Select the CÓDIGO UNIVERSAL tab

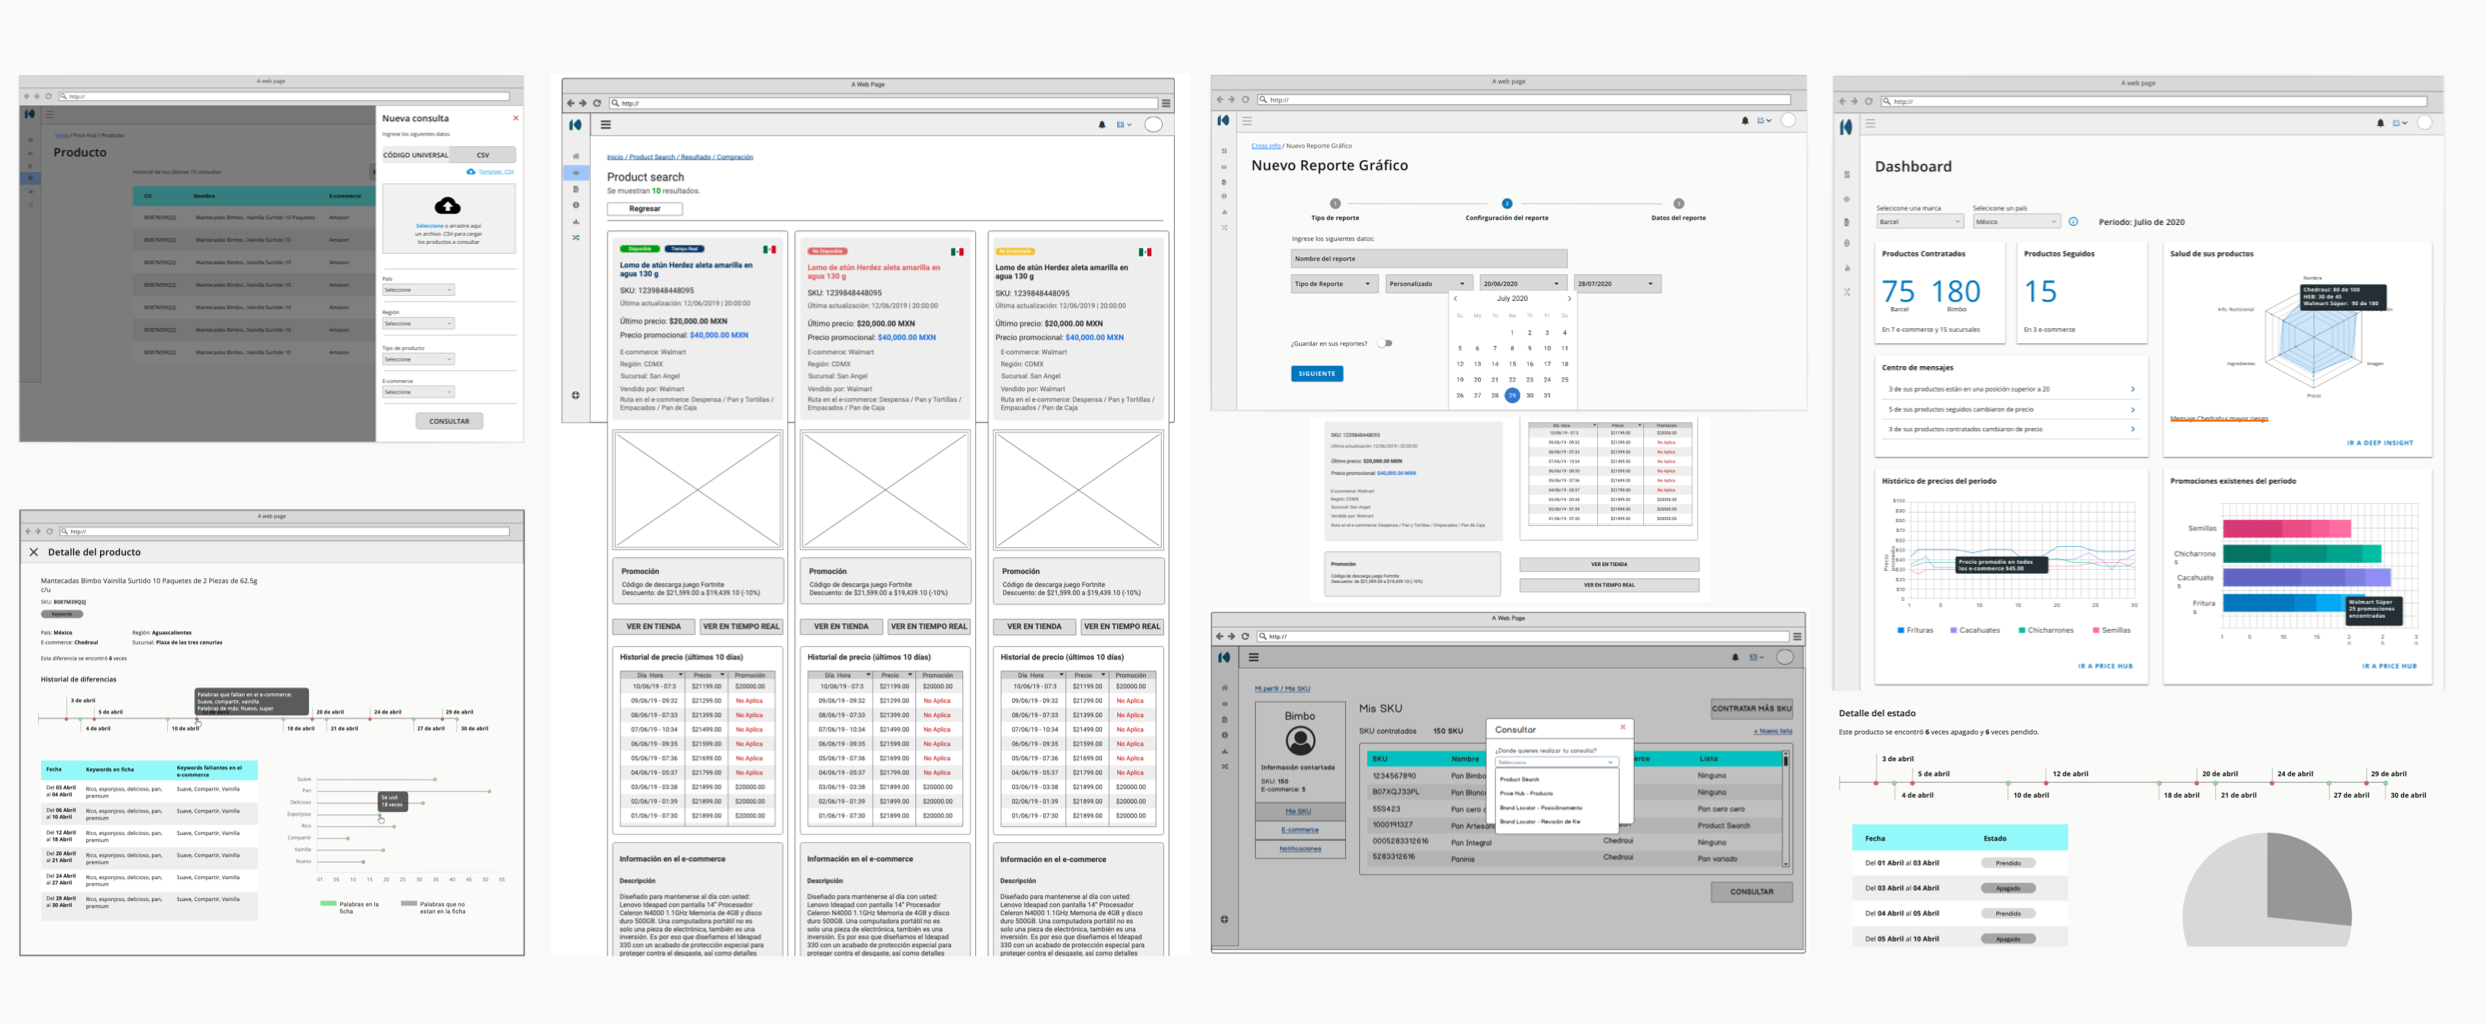point(416,155)
